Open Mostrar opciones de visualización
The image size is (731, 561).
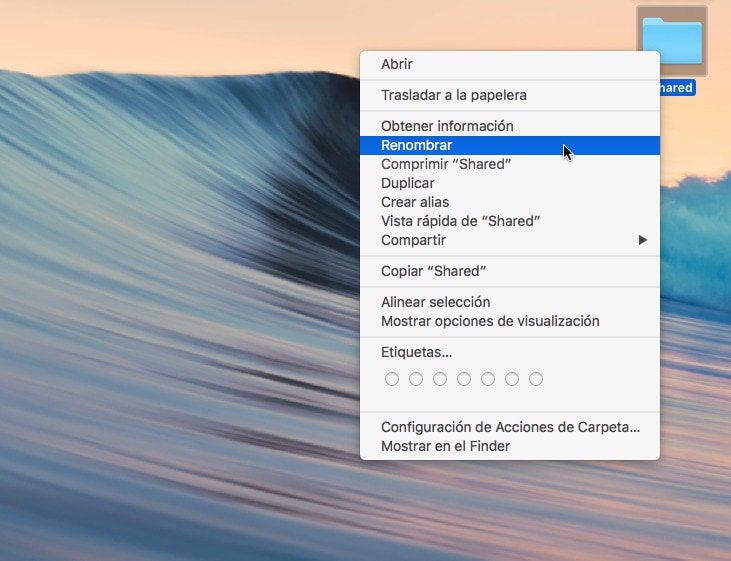[x=510, y=321]
